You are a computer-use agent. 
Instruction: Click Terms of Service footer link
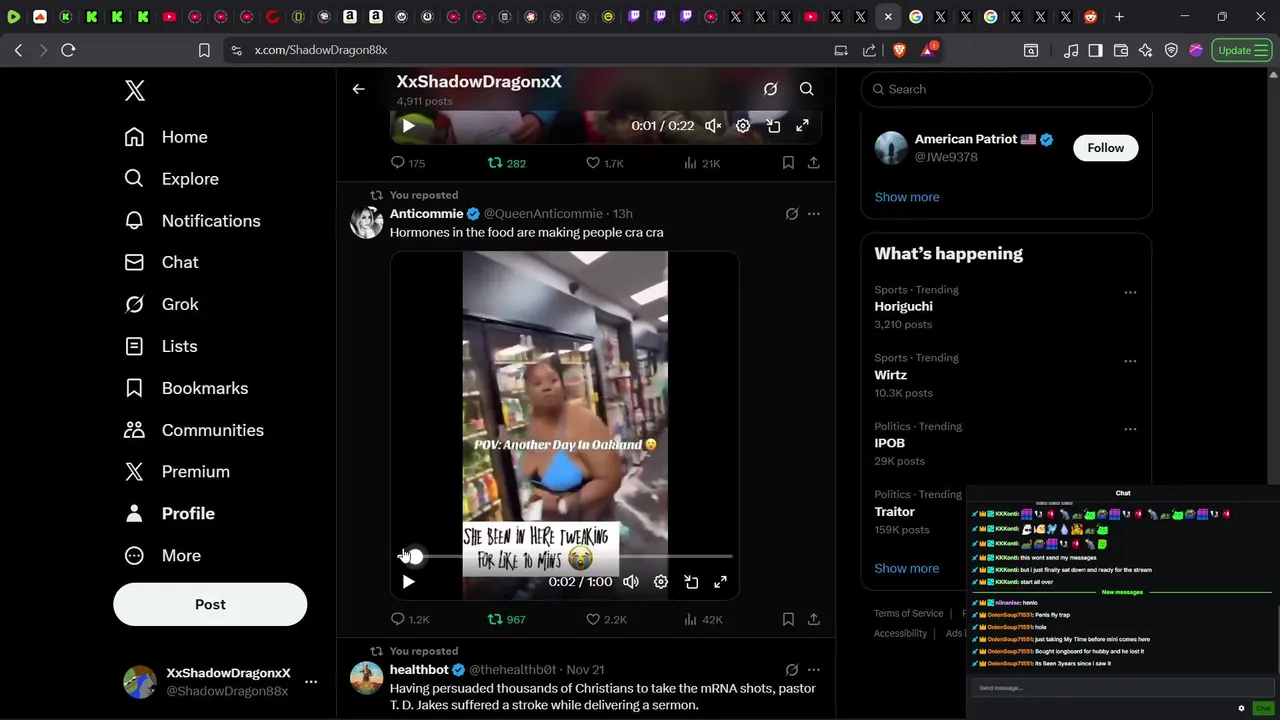pyautogui.click(x=908, y=613)
